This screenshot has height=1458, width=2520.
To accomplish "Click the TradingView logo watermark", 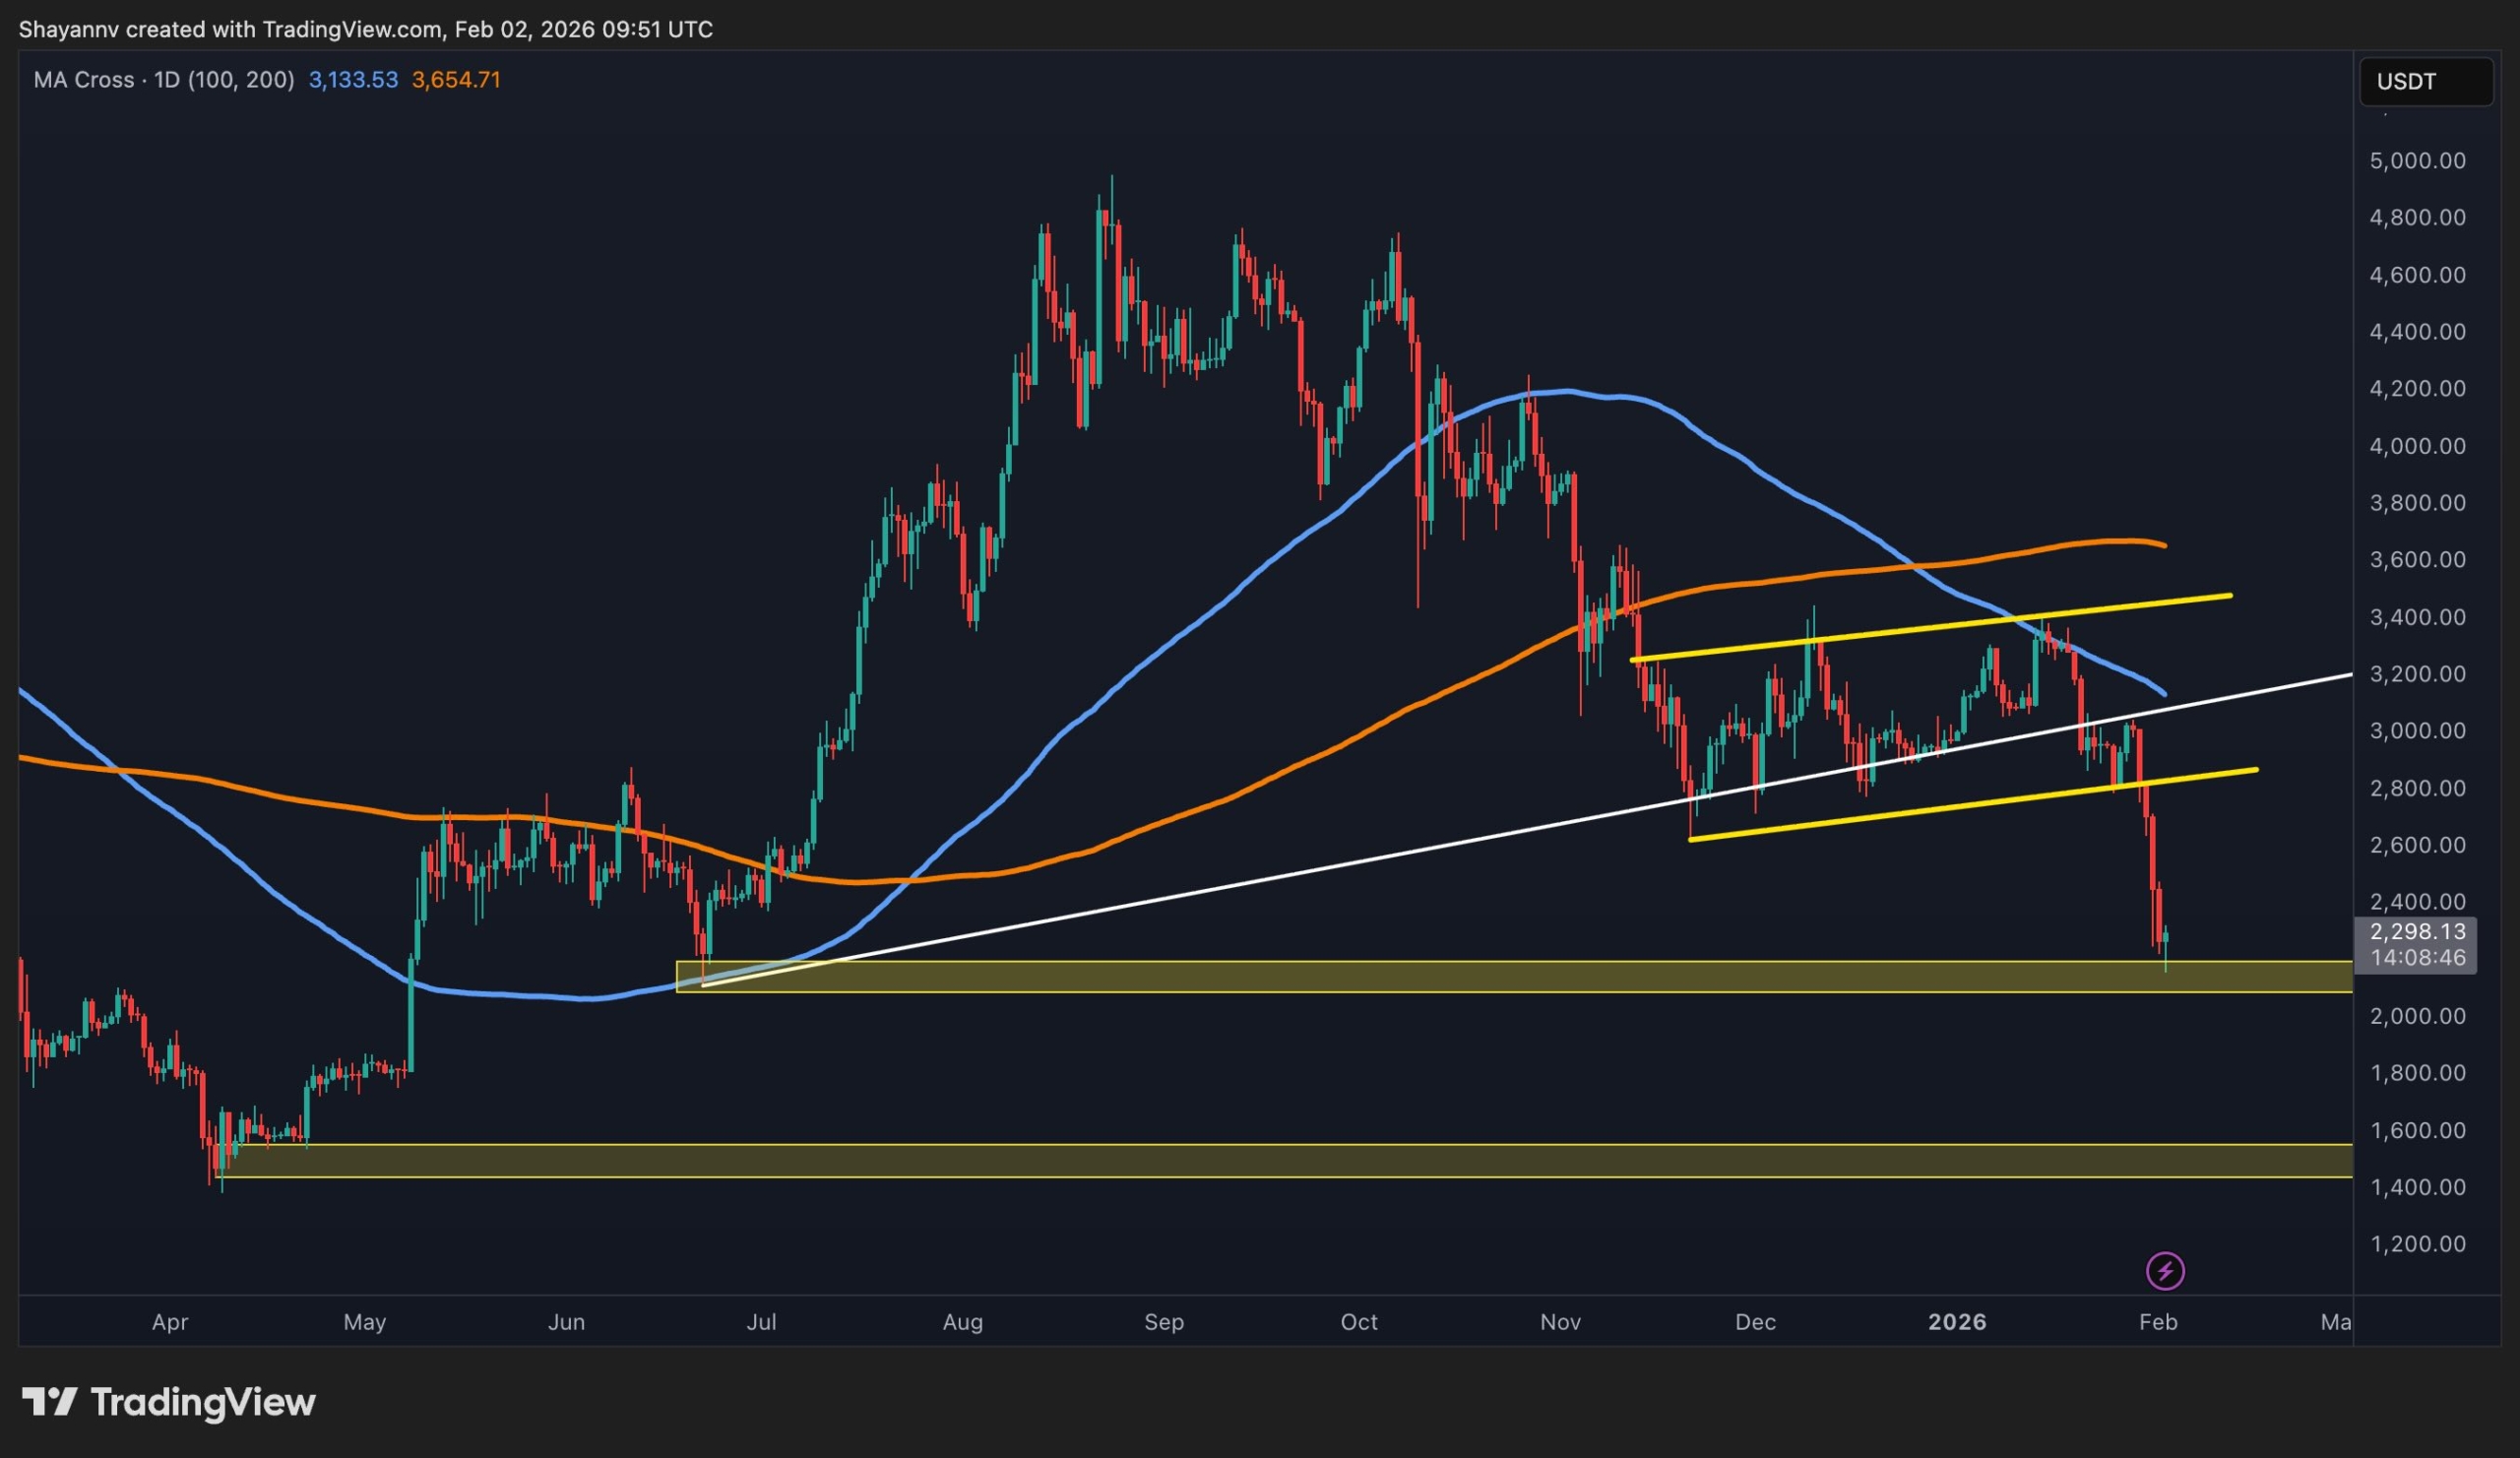I will 170,1401.
